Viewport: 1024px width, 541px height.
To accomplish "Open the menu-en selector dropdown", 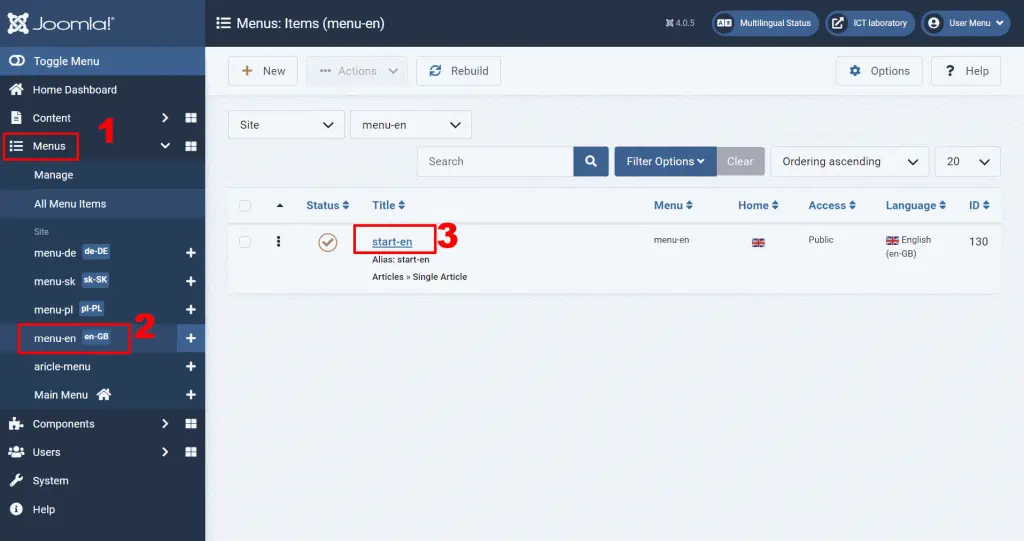I will (x=411, y=125).
